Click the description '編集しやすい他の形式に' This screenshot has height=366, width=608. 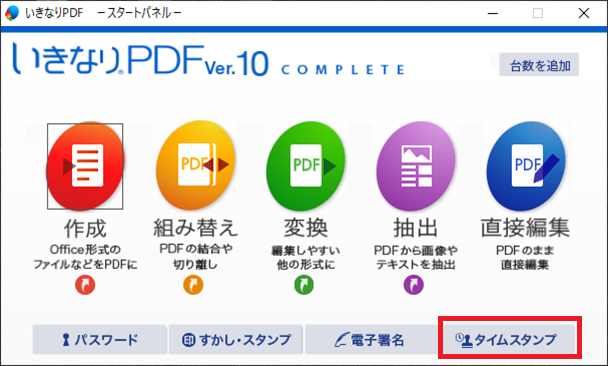click(x=306, y=257)
